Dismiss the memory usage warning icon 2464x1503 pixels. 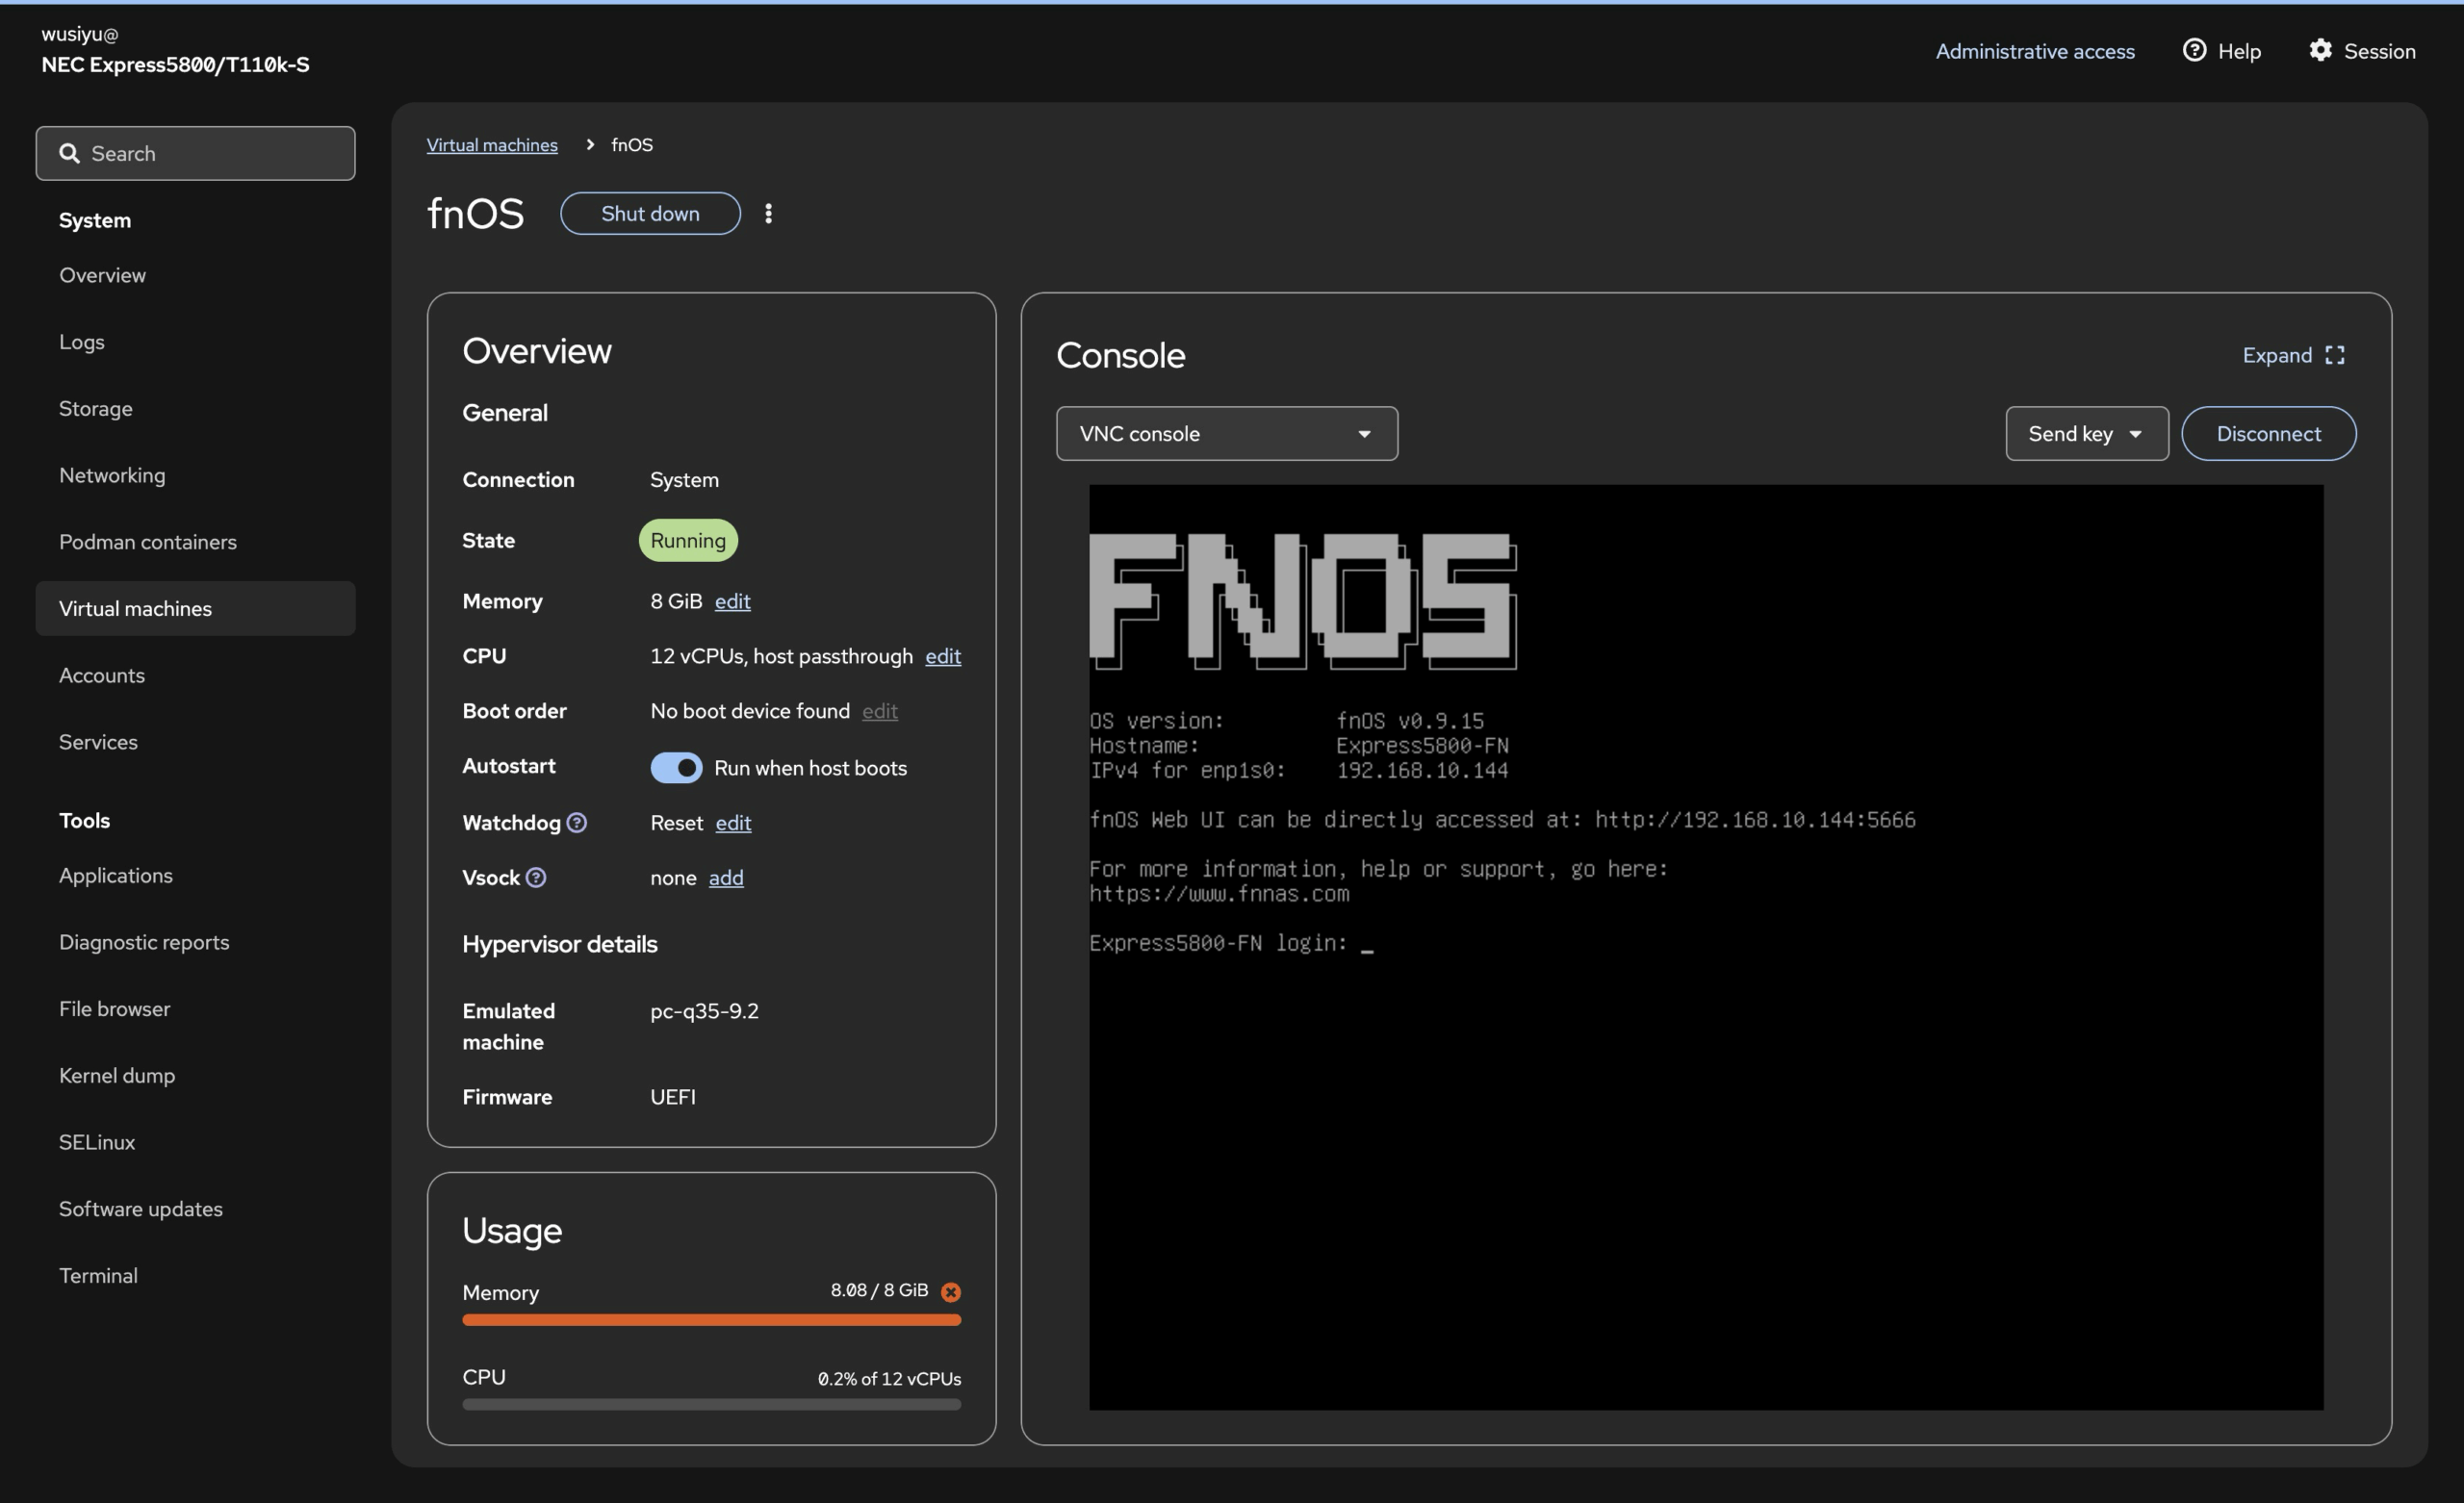pos(950,1291)
